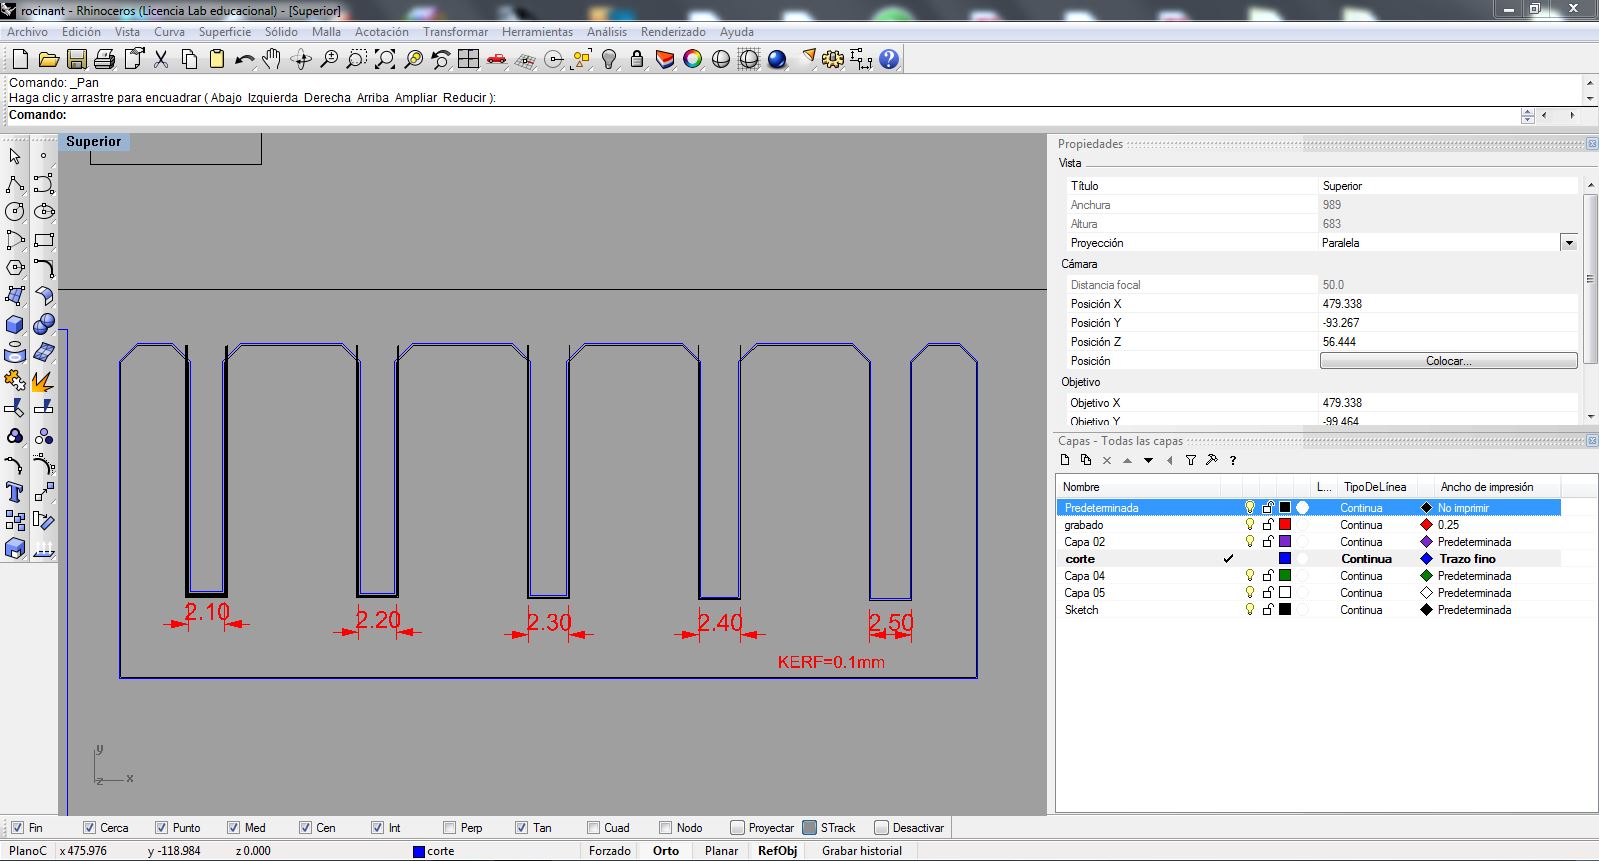
Task: Click the New file icon
Action: (20, 59)
